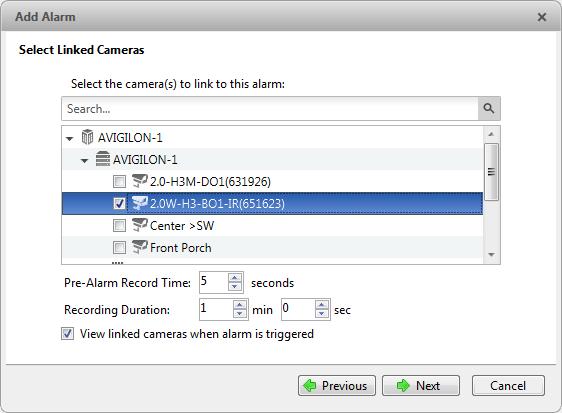Select the Center >SW camera entry
This screenshot has width=562, height=413.
272,226
